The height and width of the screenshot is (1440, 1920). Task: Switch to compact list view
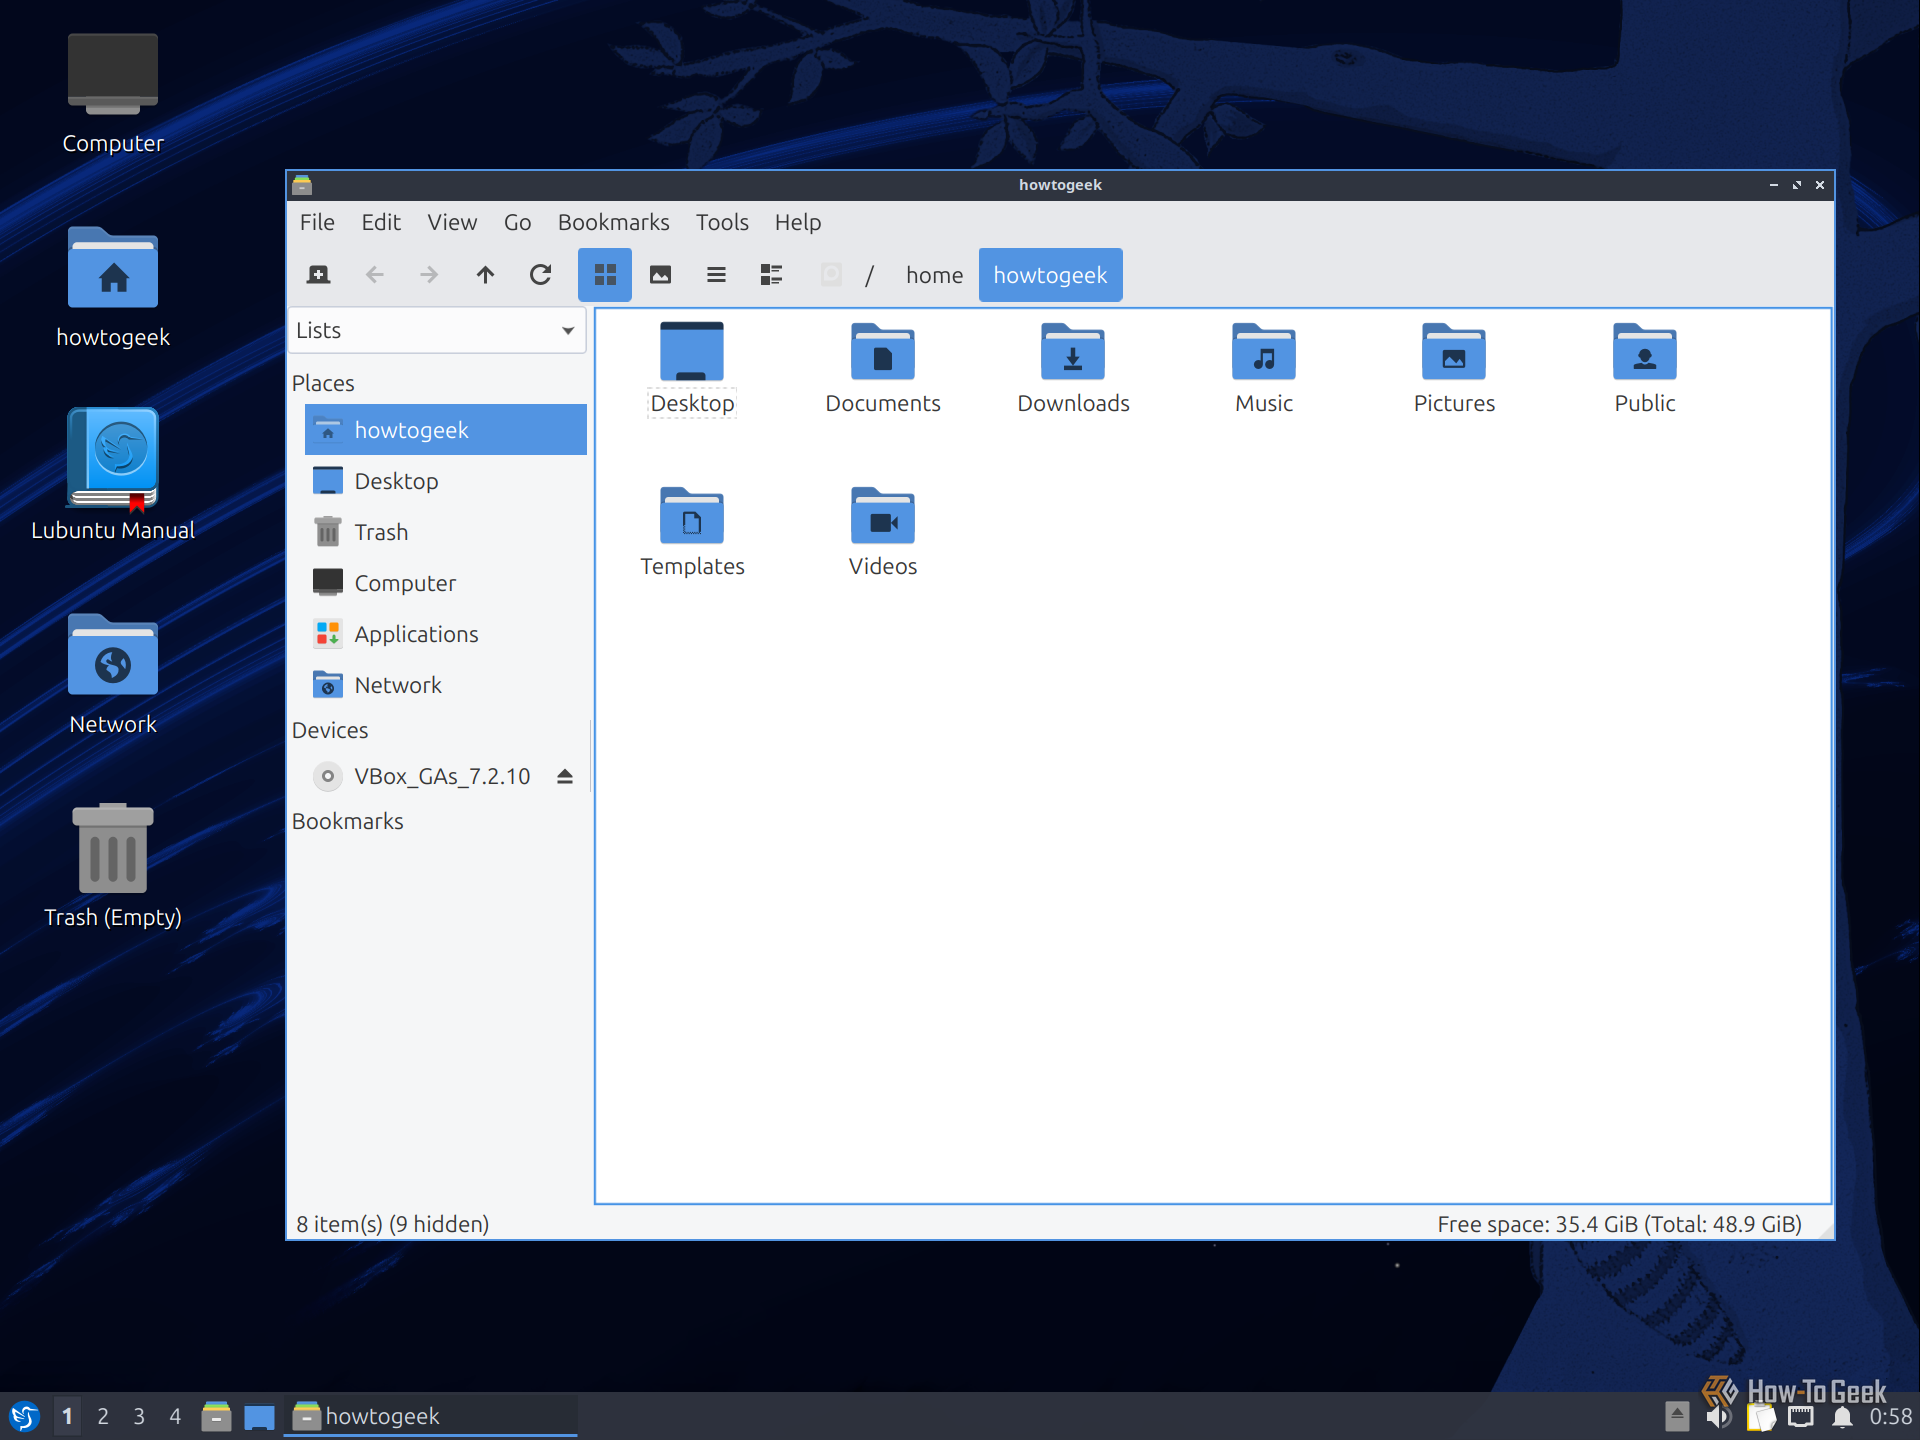pos(716,275)
